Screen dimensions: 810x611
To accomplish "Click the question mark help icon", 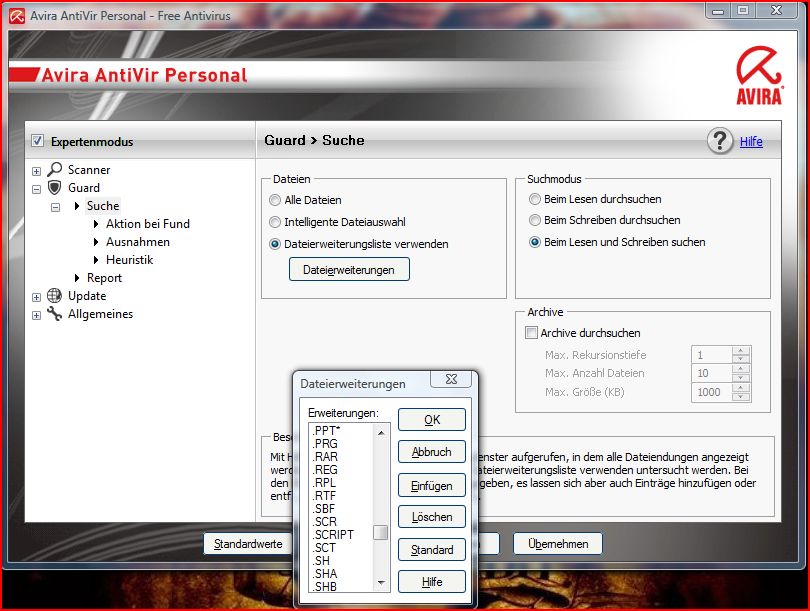I will coord(720,141).
